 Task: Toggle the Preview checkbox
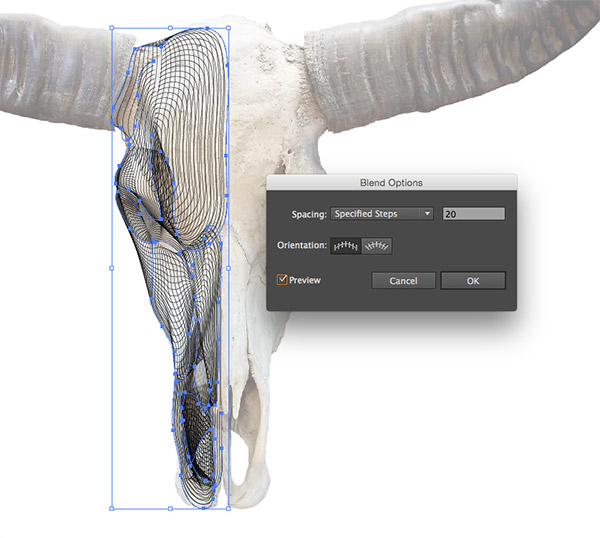click(x=282, y=280)
